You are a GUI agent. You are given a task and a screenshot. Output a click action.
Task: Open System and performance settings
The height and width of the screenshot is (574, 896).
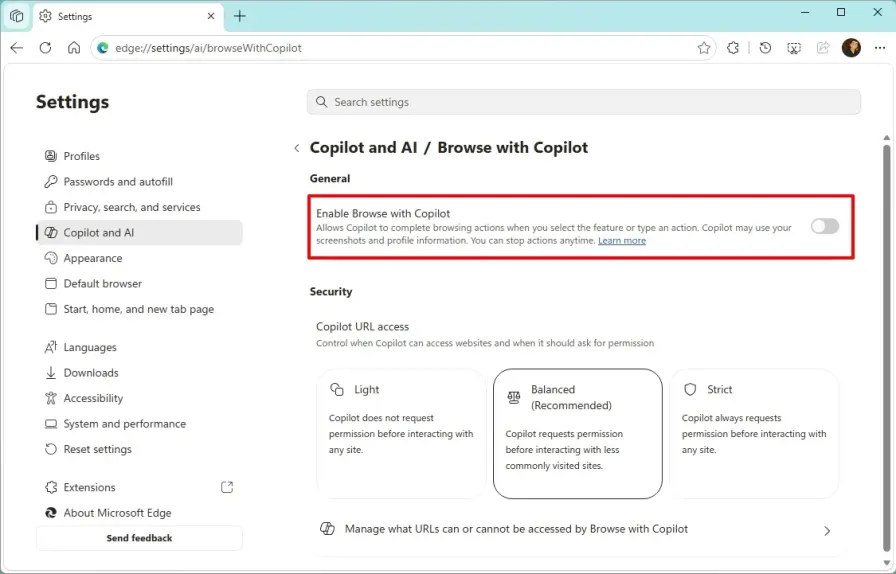[x=139, y=424]
